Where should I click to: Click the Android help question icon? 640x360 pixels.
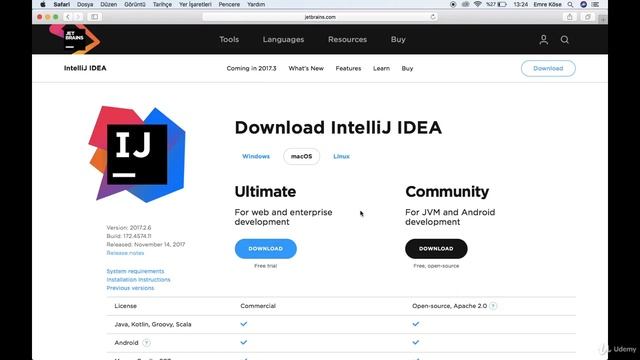tap(146, 343)
